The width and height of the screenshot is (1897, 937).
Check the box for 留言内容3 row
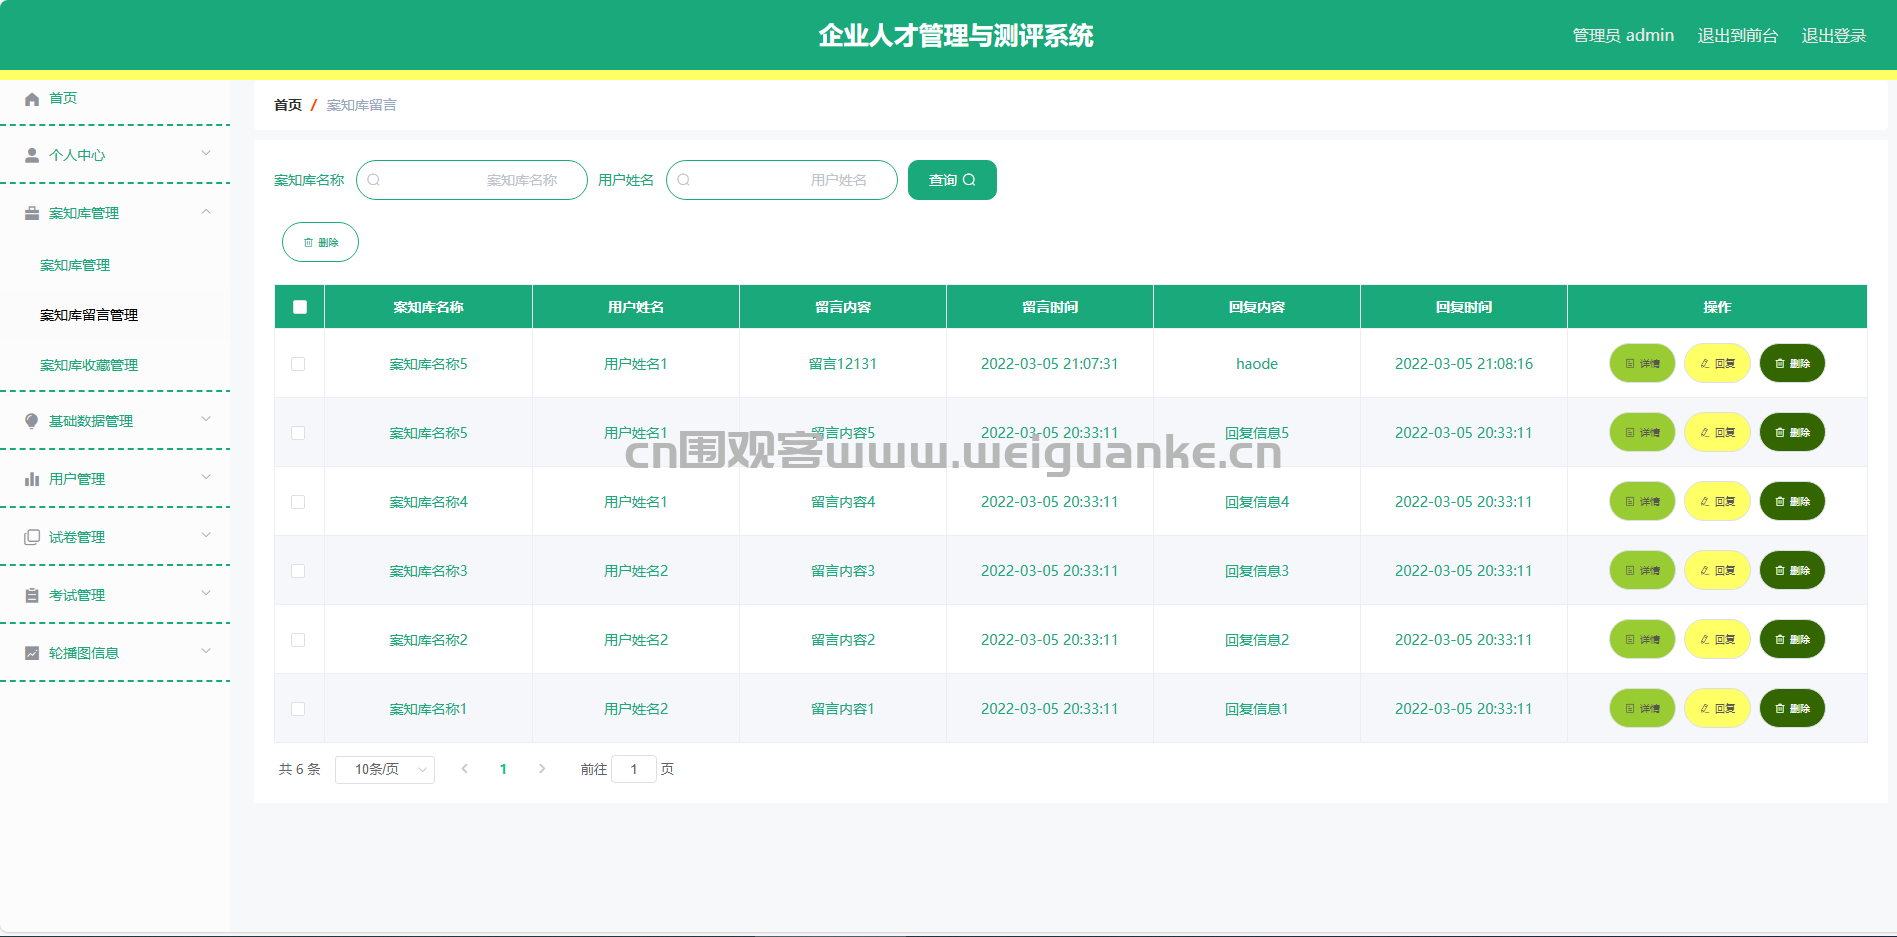(298, 571)
